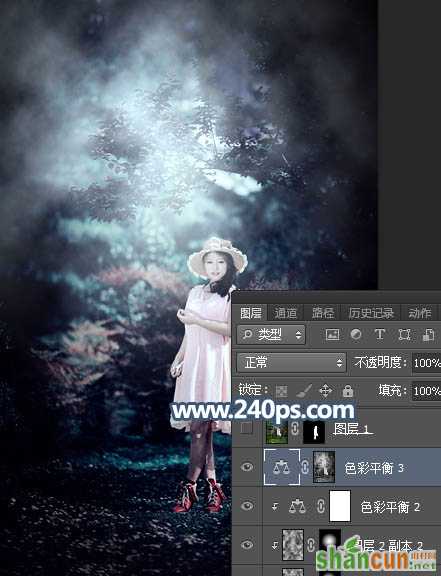The image size is (441, 576).
Task: Open the 正常 blend mode dropdown
Action: pyautogui.click(x=291, y=363)
